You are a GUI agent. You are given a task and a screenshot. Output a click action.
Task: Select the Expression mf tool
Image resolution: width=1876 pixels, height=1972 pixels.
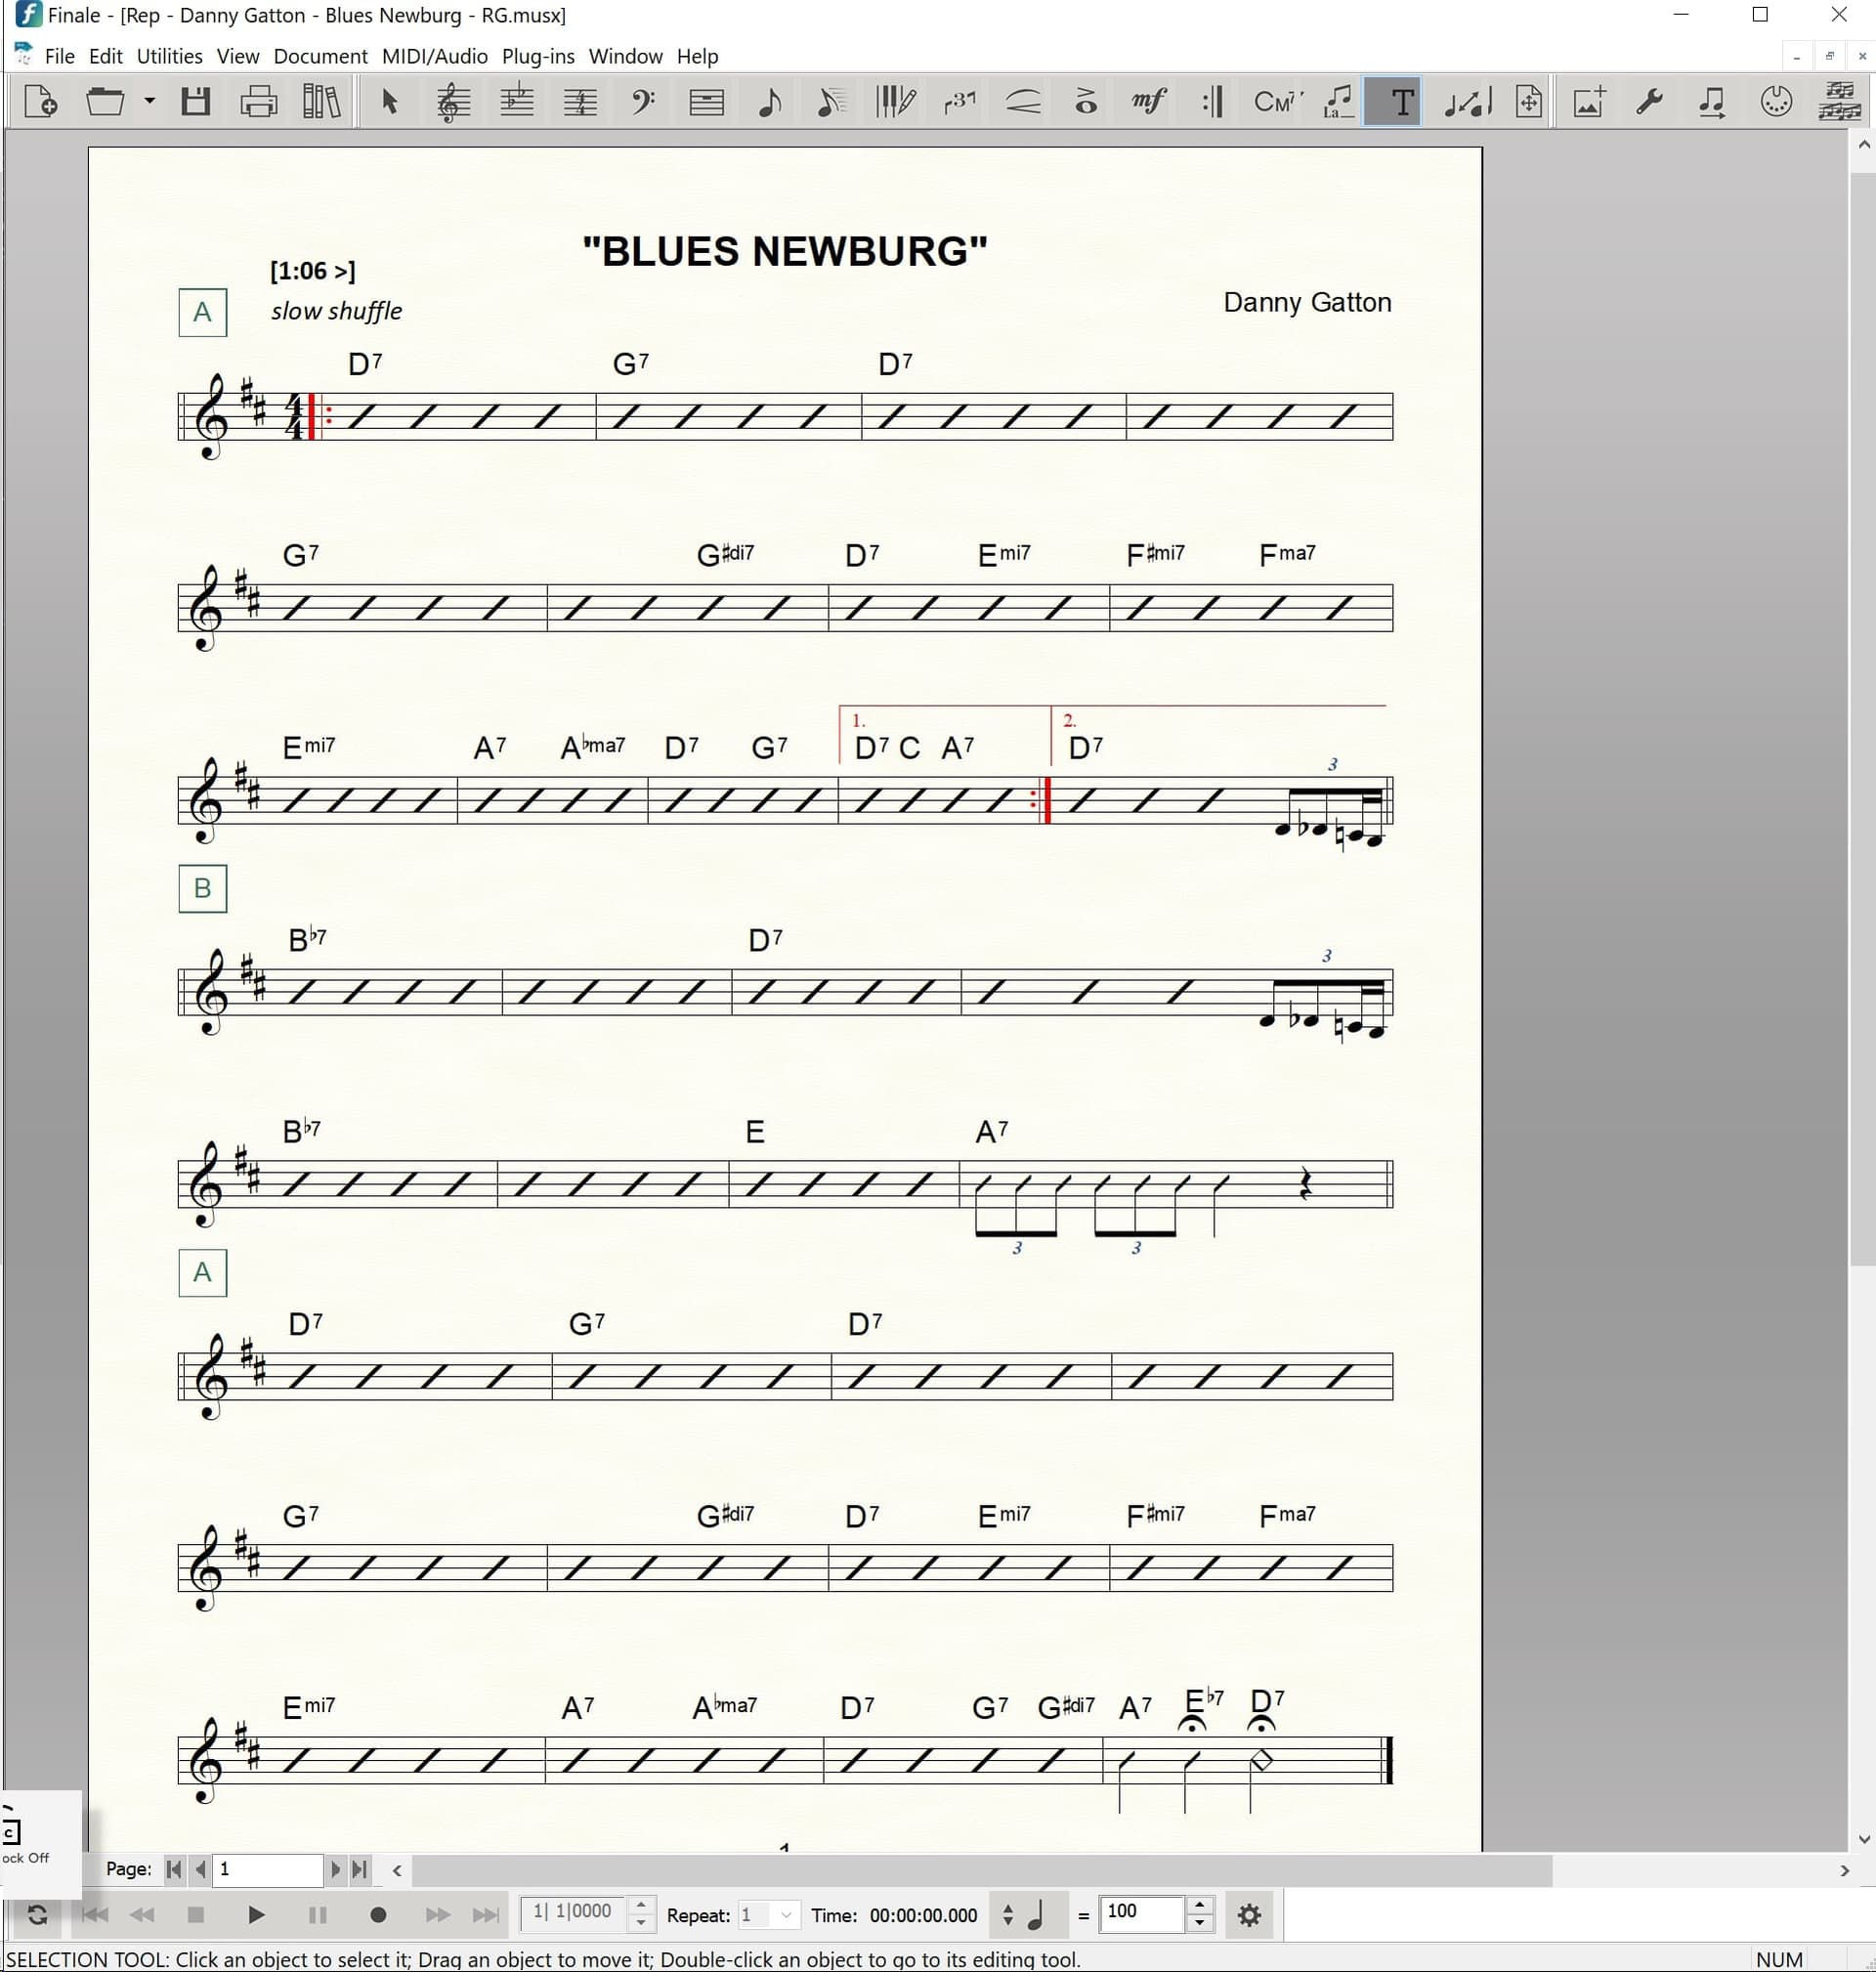pos(1148,102)
